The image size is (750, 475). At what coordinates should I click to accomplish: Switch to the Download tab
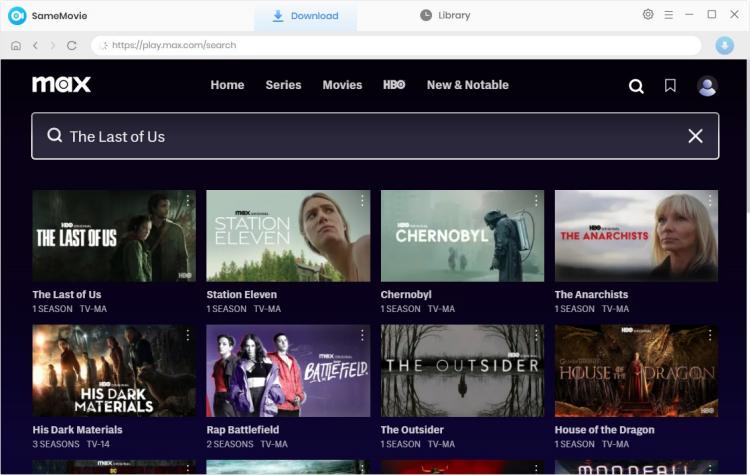[305, 16]
